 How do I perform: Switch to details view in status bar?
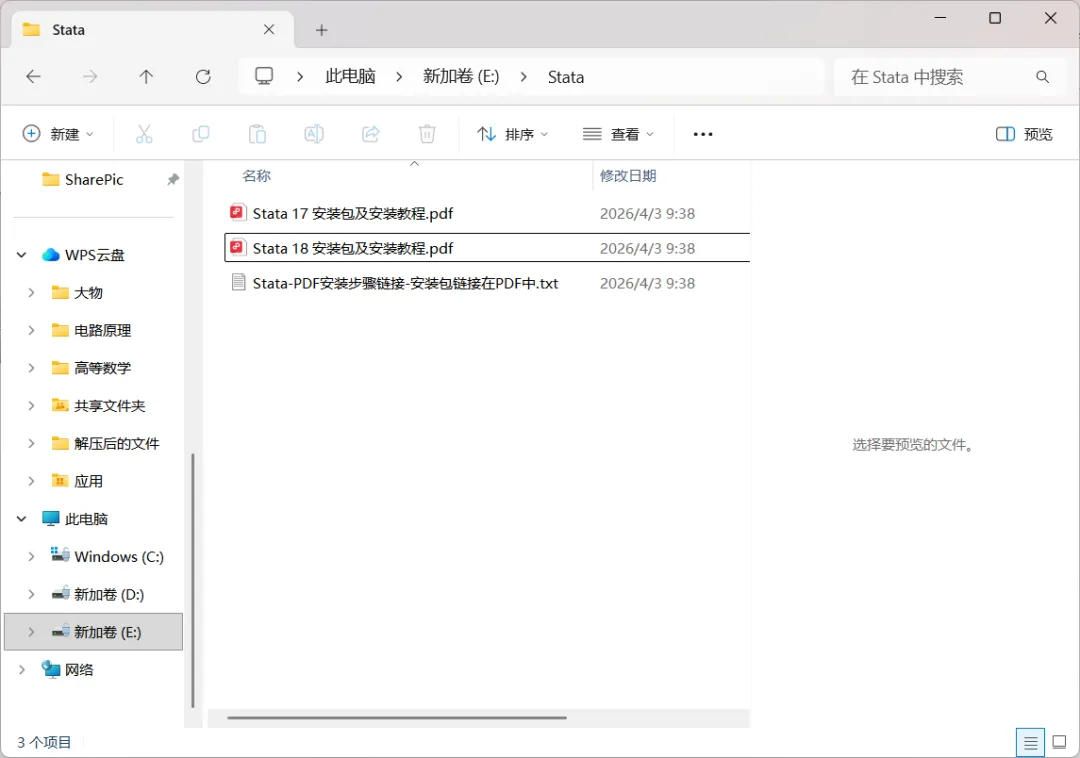tap(1030, 743)
